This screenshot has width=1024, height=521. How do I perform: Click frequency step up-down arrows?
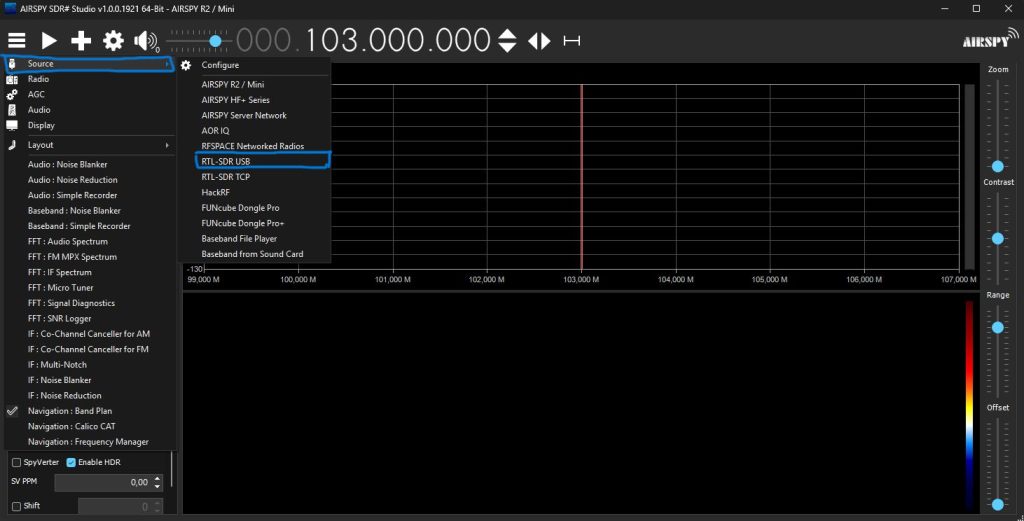tap(507, 40)
